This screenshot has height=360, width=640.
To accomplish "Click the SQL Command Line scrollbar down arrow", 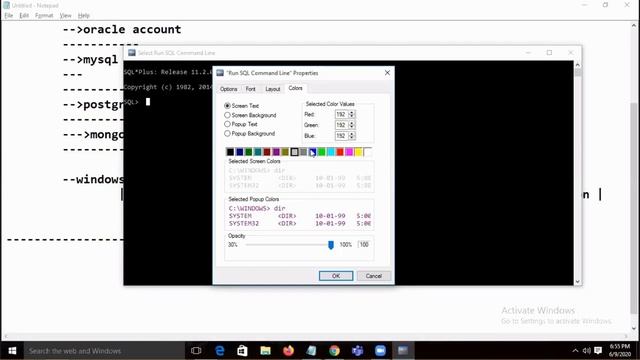I will point(578,281).
